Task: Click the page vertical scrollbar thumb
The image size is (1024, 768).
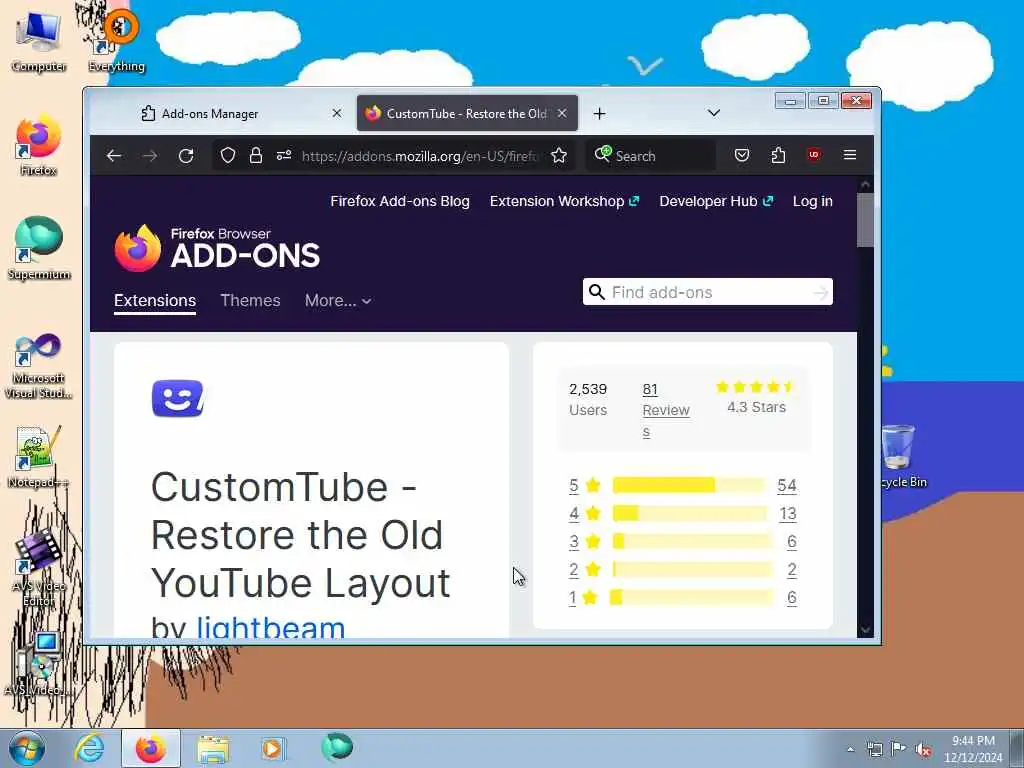Action: 865,219
